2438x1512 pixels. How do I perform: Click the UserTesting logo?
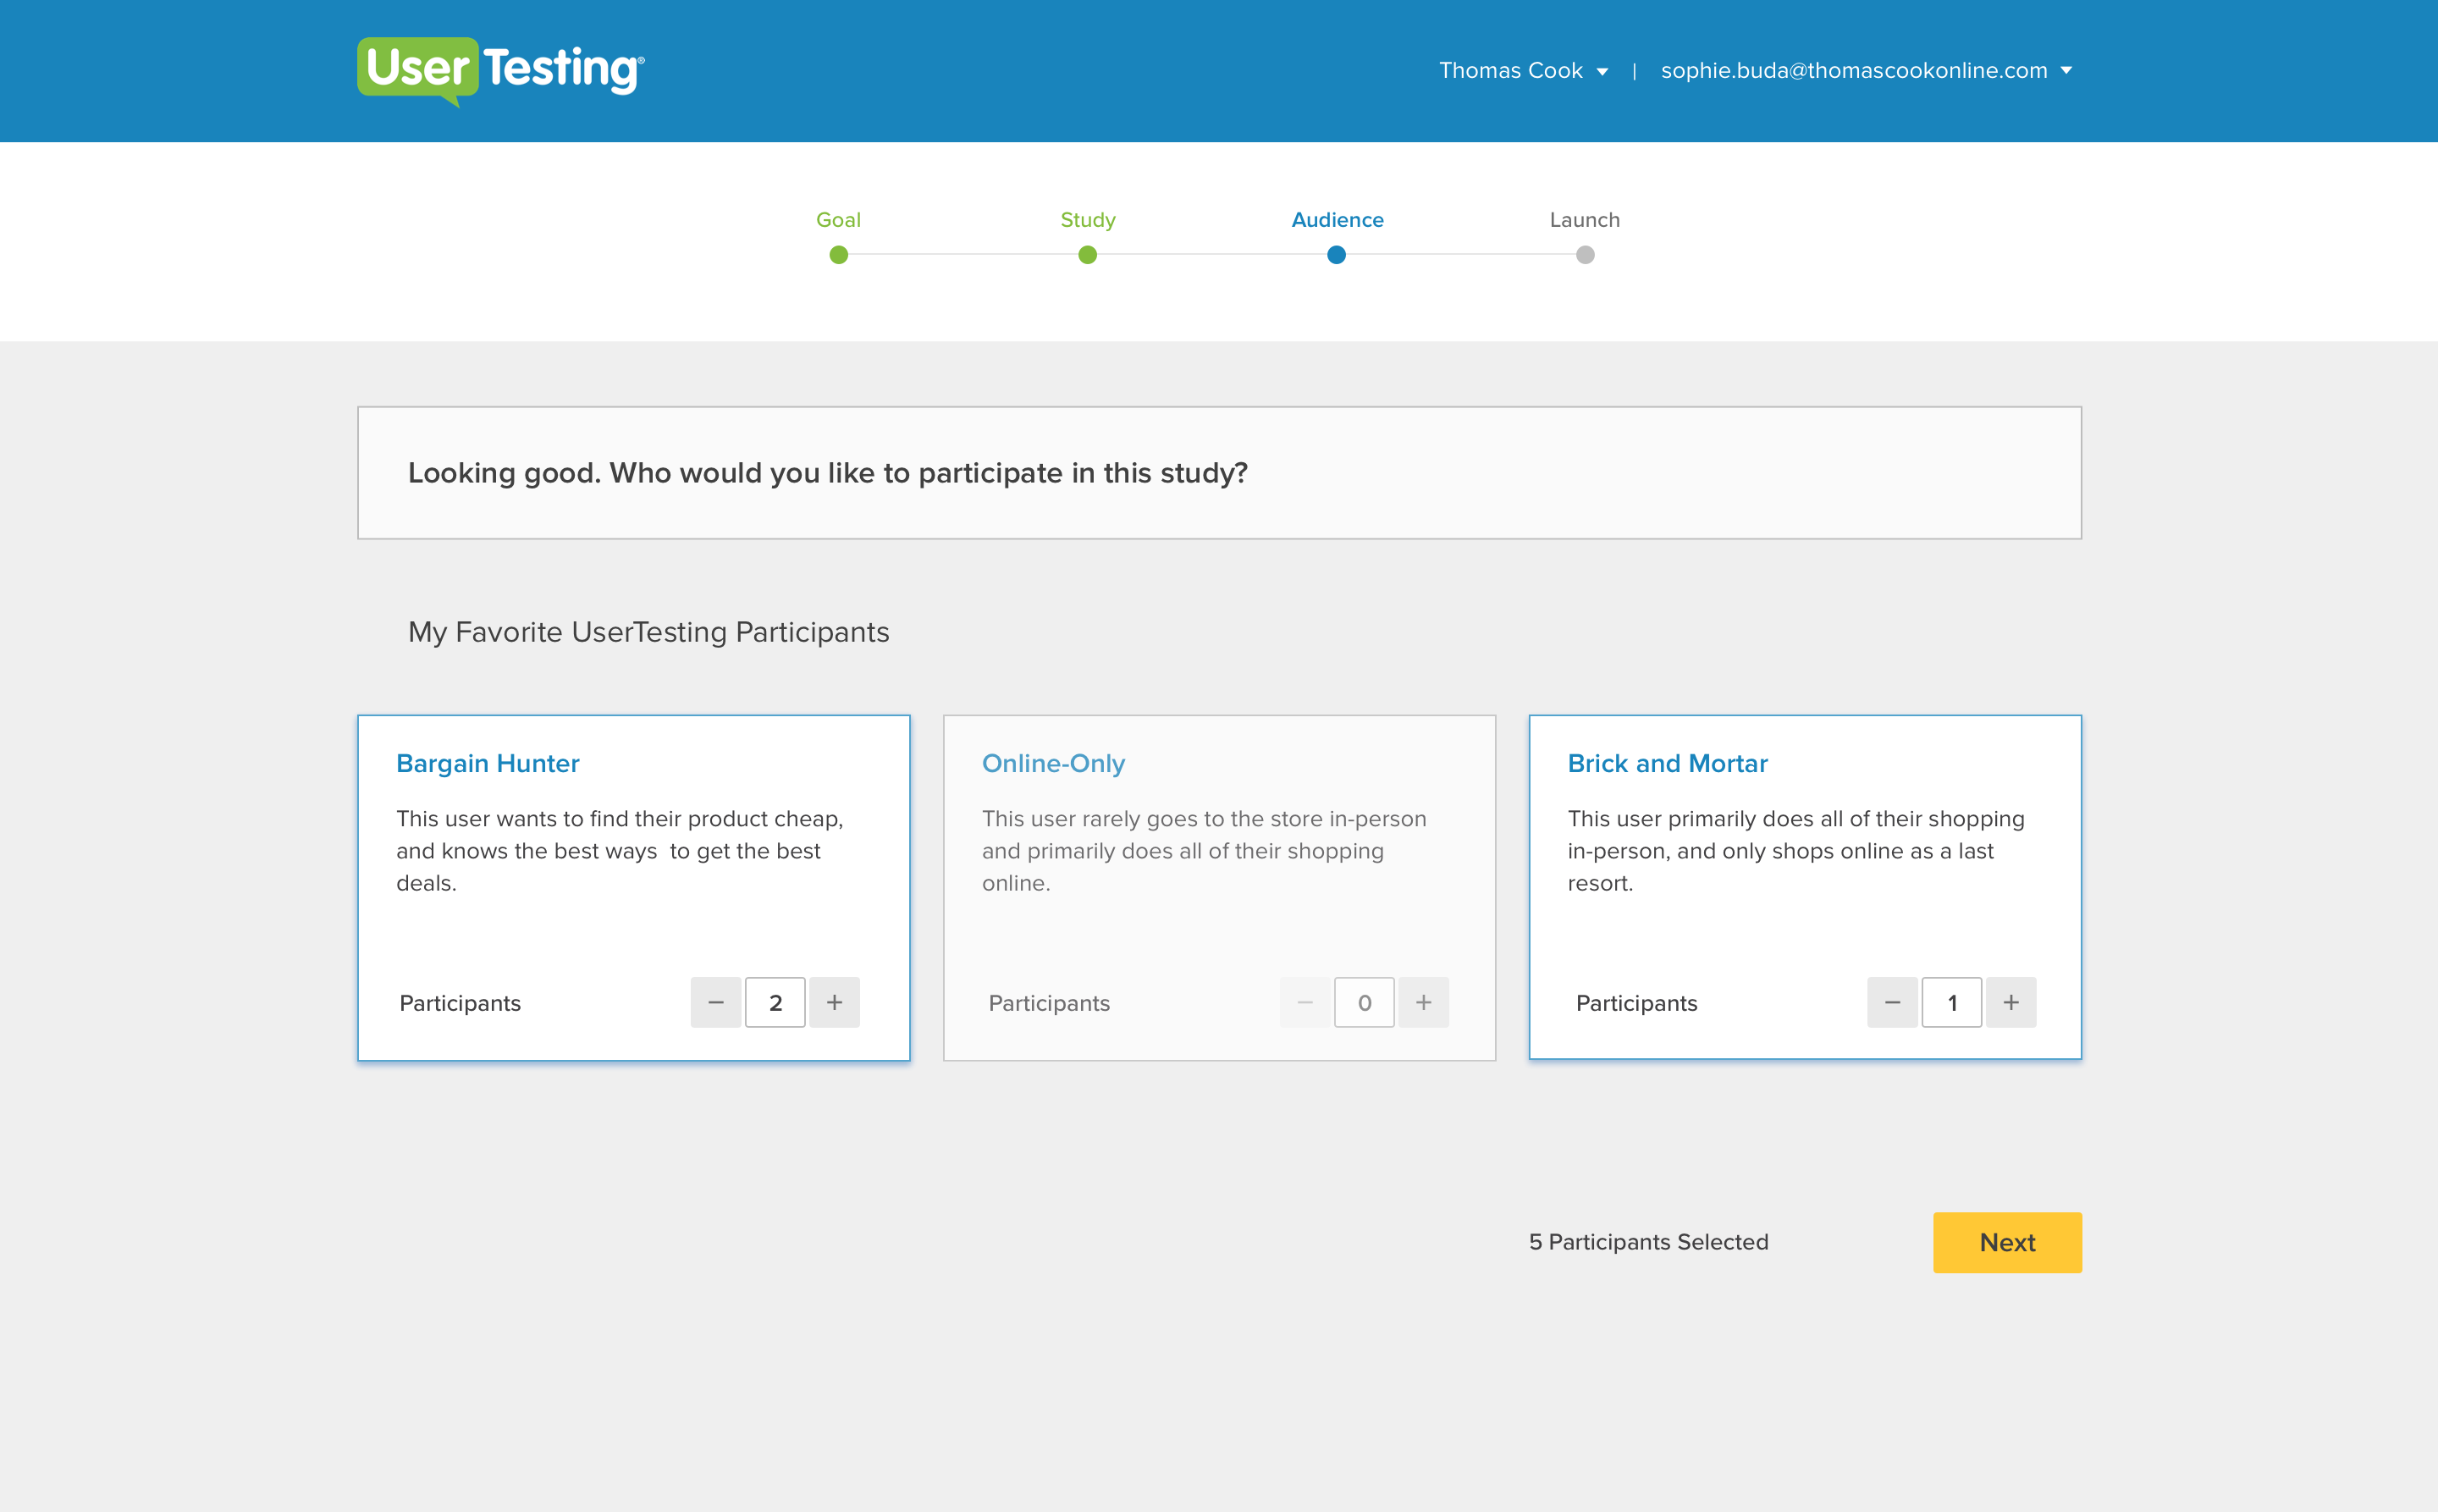click(501, 71)
